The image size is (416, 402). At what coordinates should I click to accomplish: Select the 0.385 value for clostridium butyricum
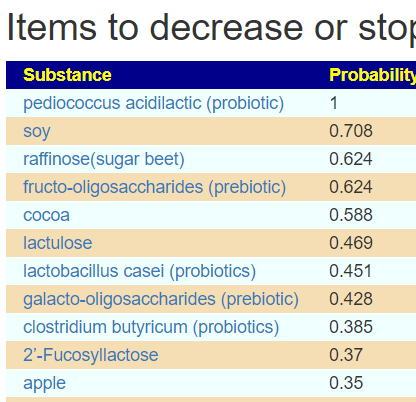[x=351, y=327]
